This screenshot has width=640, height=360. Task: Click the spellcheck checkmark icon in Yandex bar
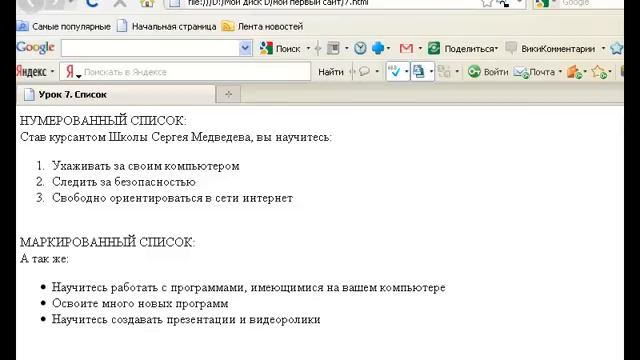coord(394,72)
